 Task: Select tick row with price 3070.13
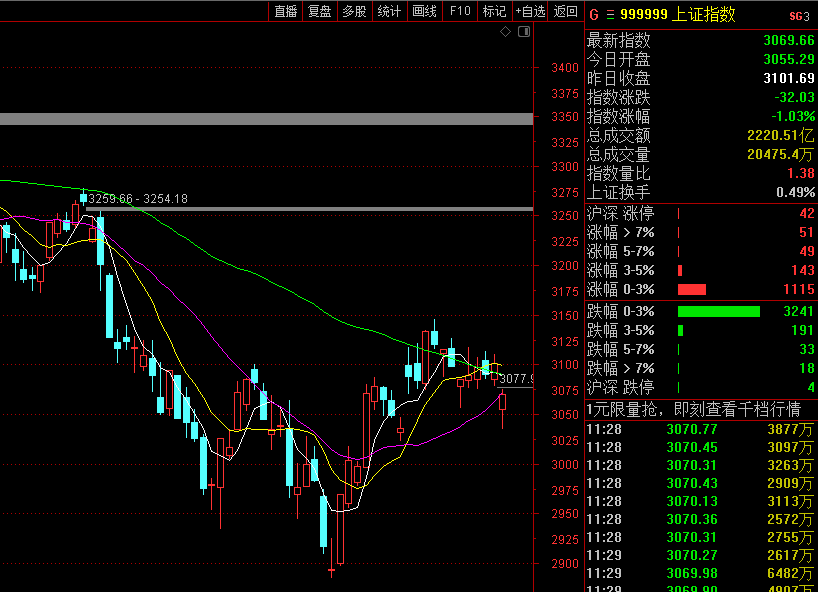point(700,501)
